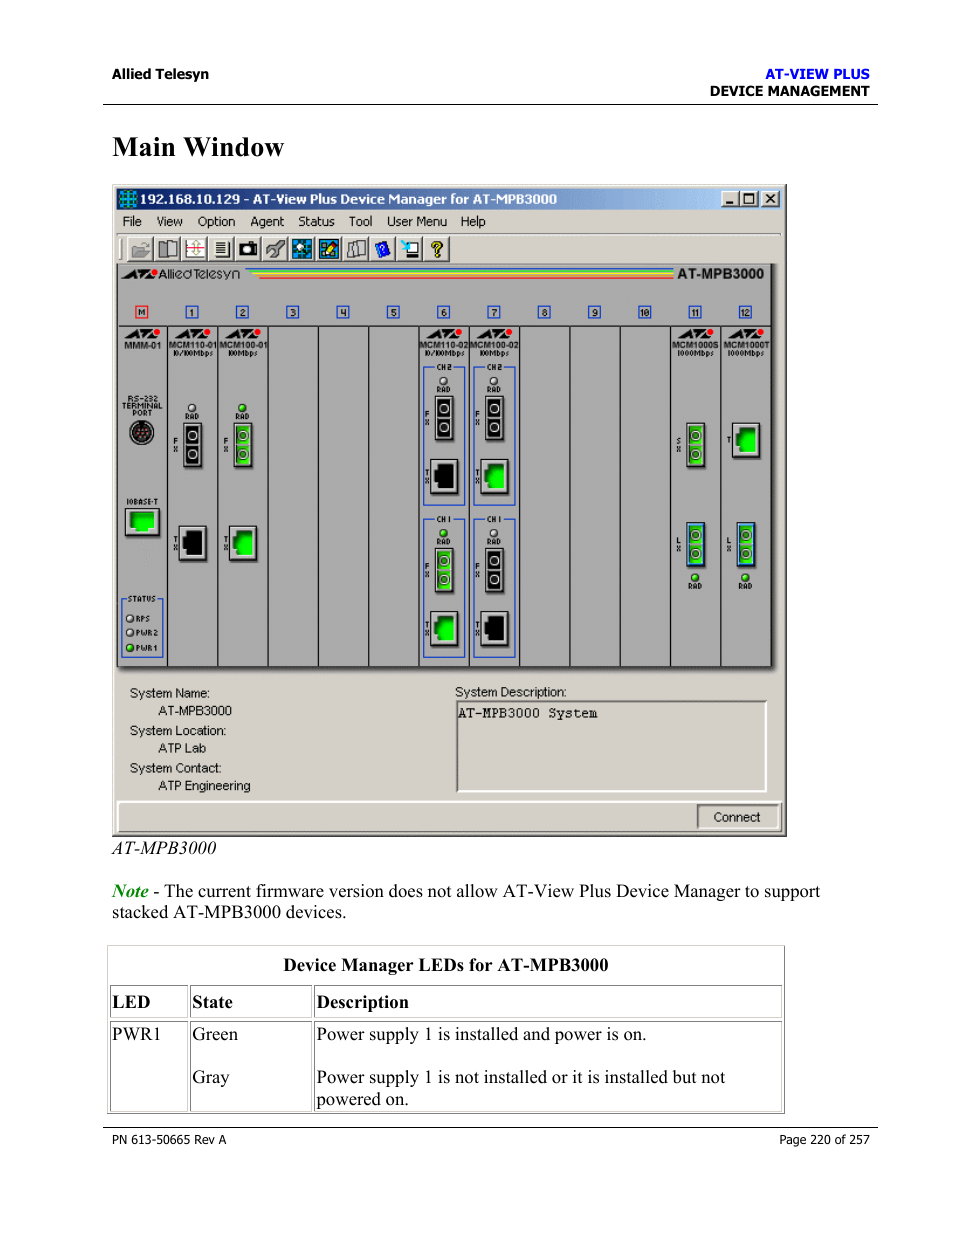The image size is (954, 1235).
Task: Open the Option menu
Action: (x=216, y=222)
